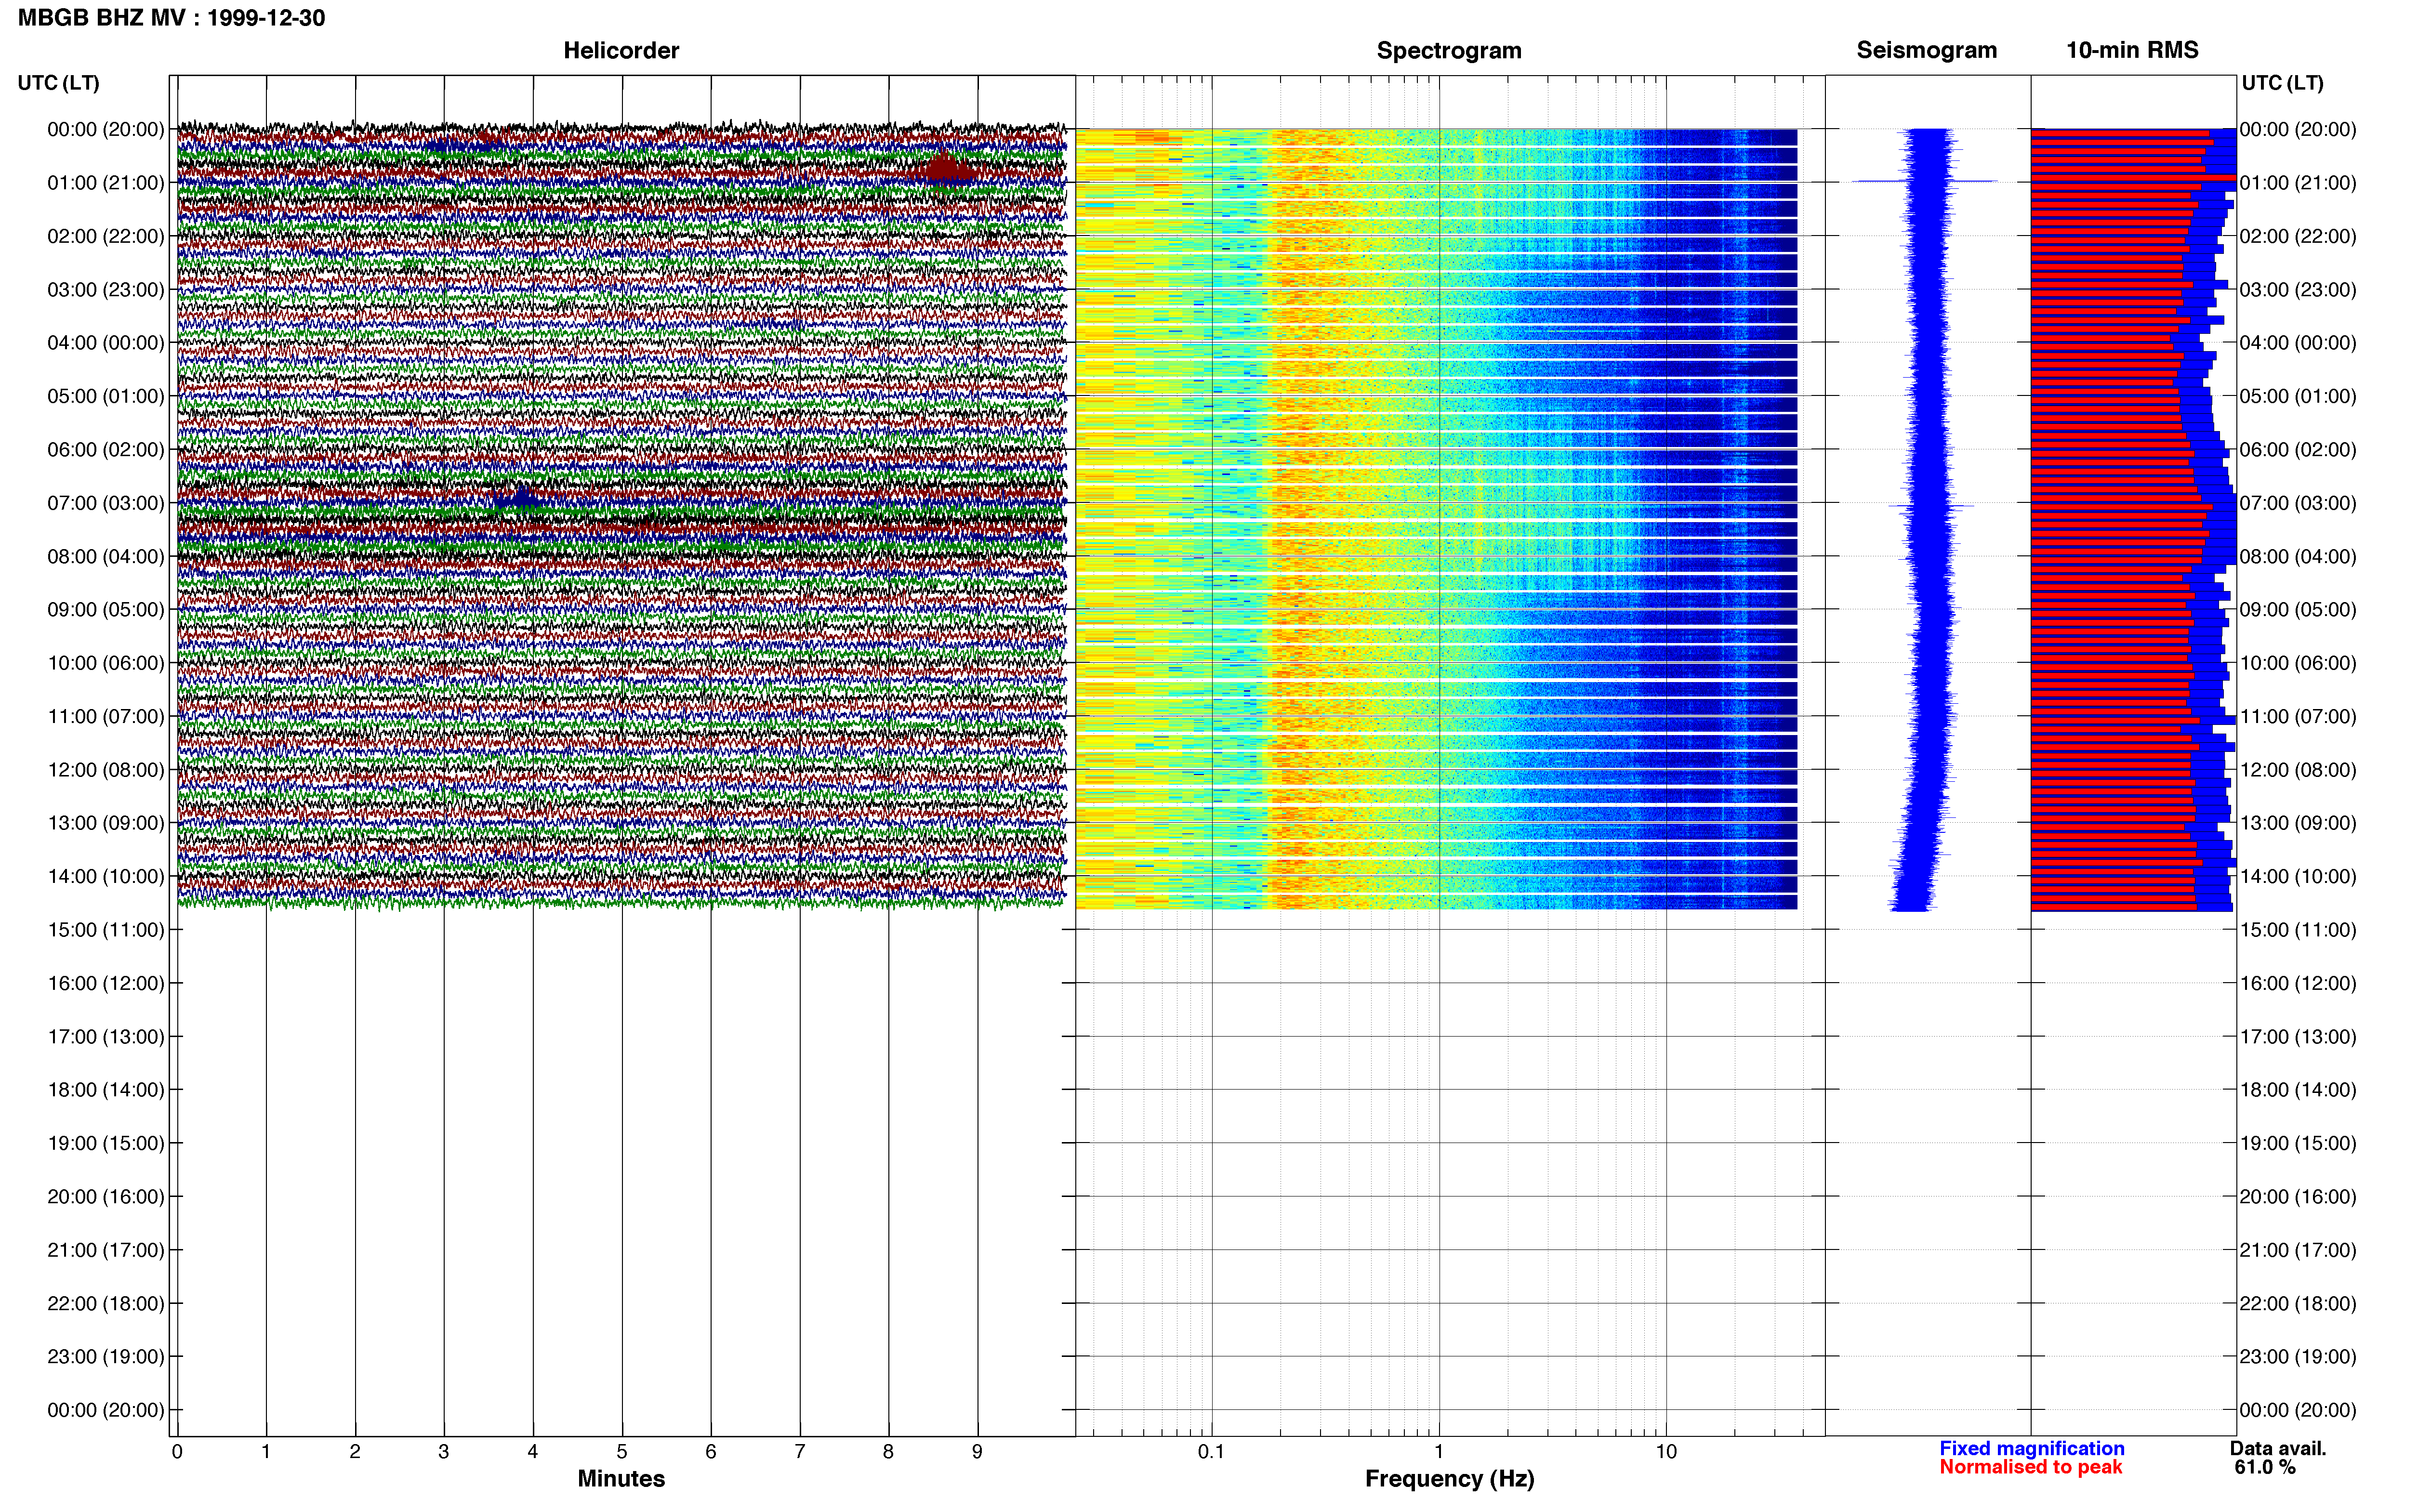Click the right '16:00 (12:00)' time label
The height and width of the screenshot is (1512, 2418).
[2298, 984]
